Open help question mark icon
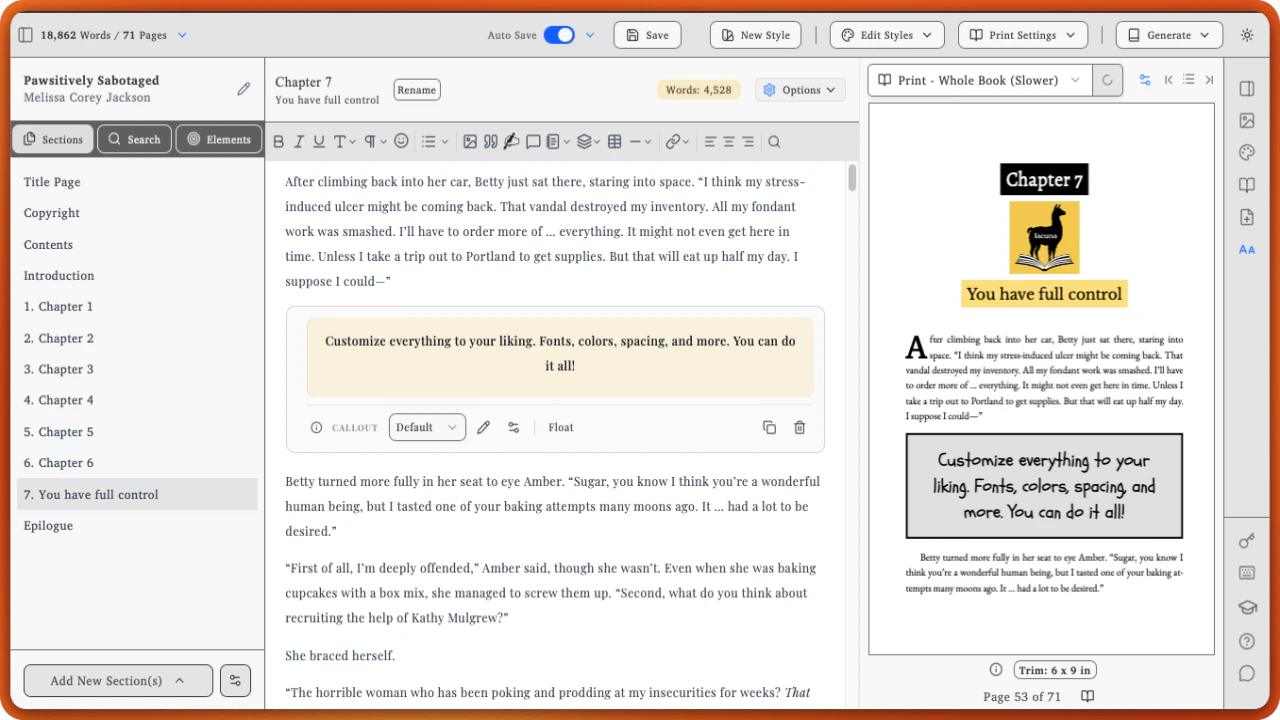The width and height of the screenshot is (1280, 720). pos(1247,641)
